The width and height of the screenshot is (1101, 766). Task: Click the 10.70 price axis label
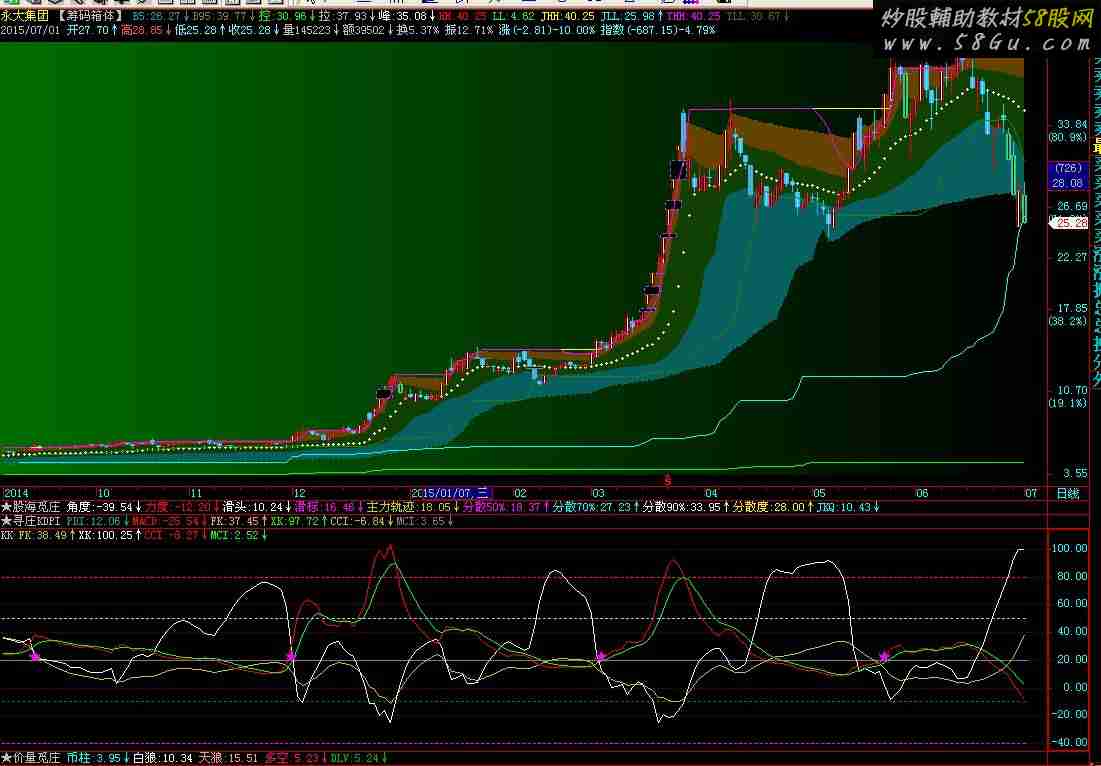coord(1072,390)
